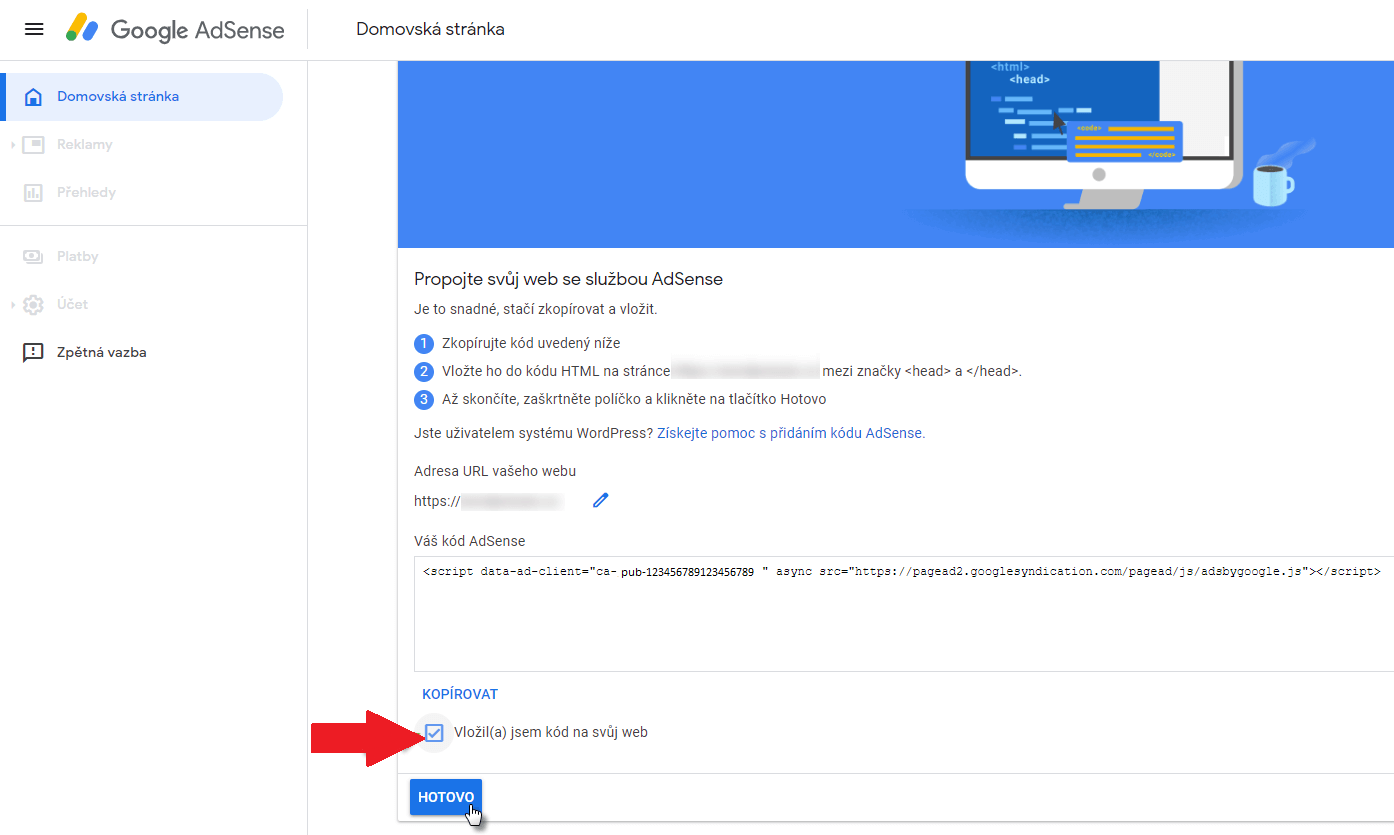Edit site URL with pencil icon

coord(600,501)
